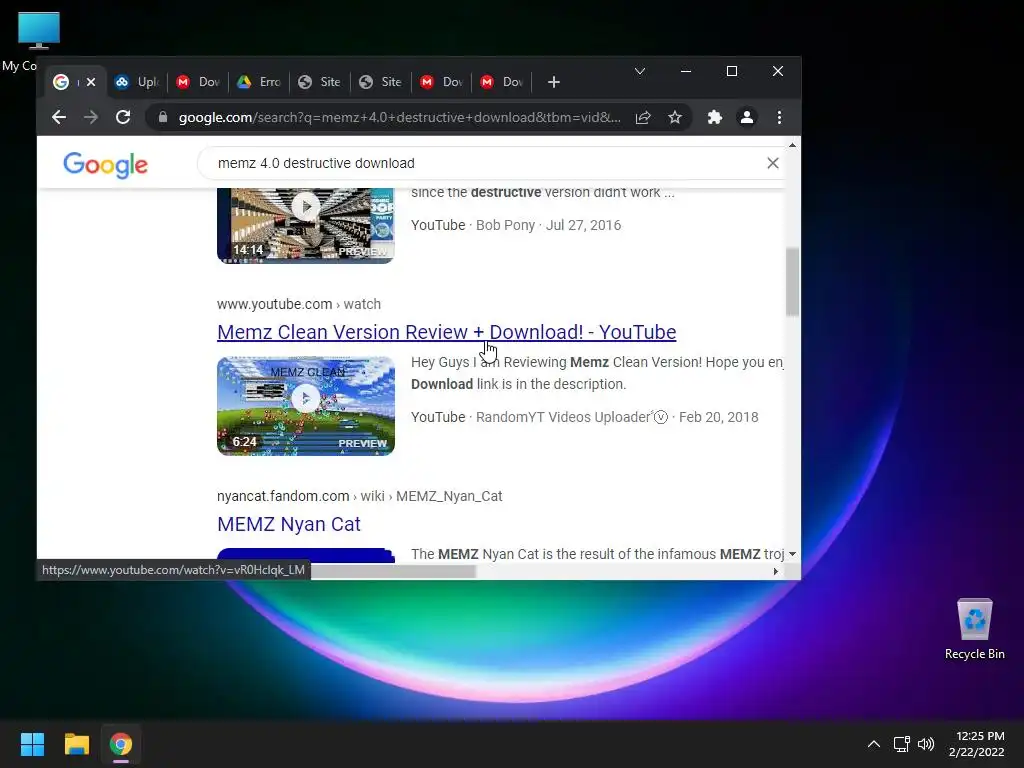
Task: Click the 'Feb 20, 2018' date
Action: tap(718, 417)
